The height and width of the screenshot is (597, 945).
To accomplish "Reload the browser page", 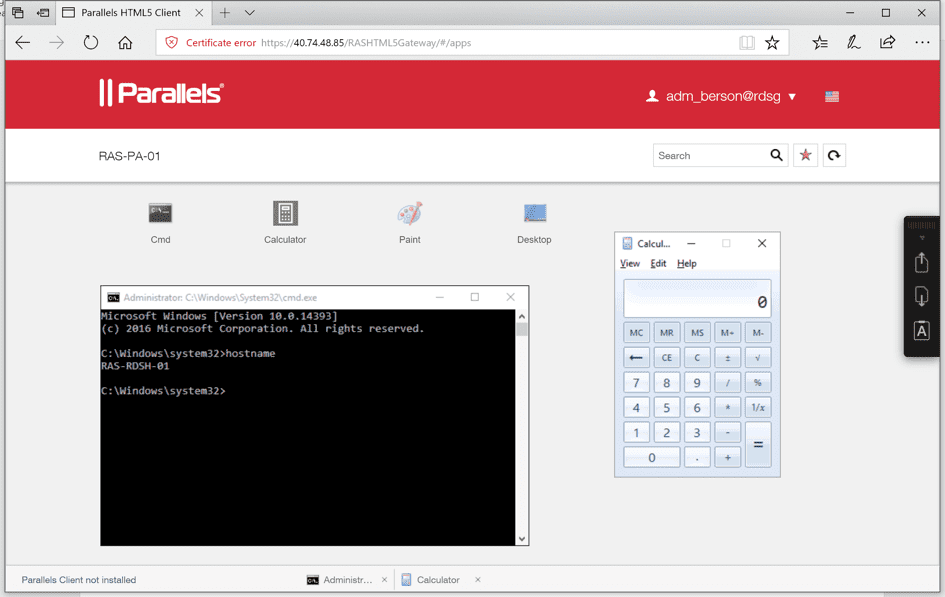I will pos(90,43).
